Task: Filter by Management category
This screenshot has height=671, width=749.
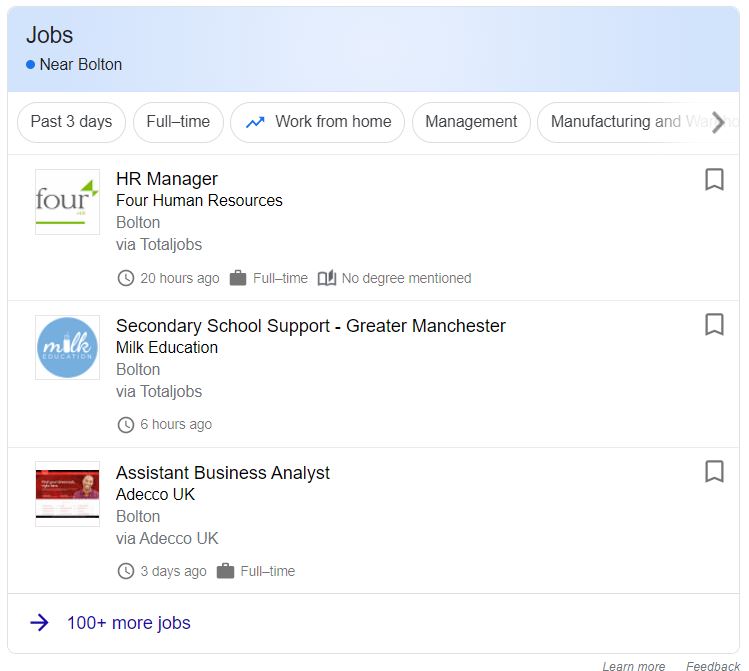Action: [x=471, y=122]
